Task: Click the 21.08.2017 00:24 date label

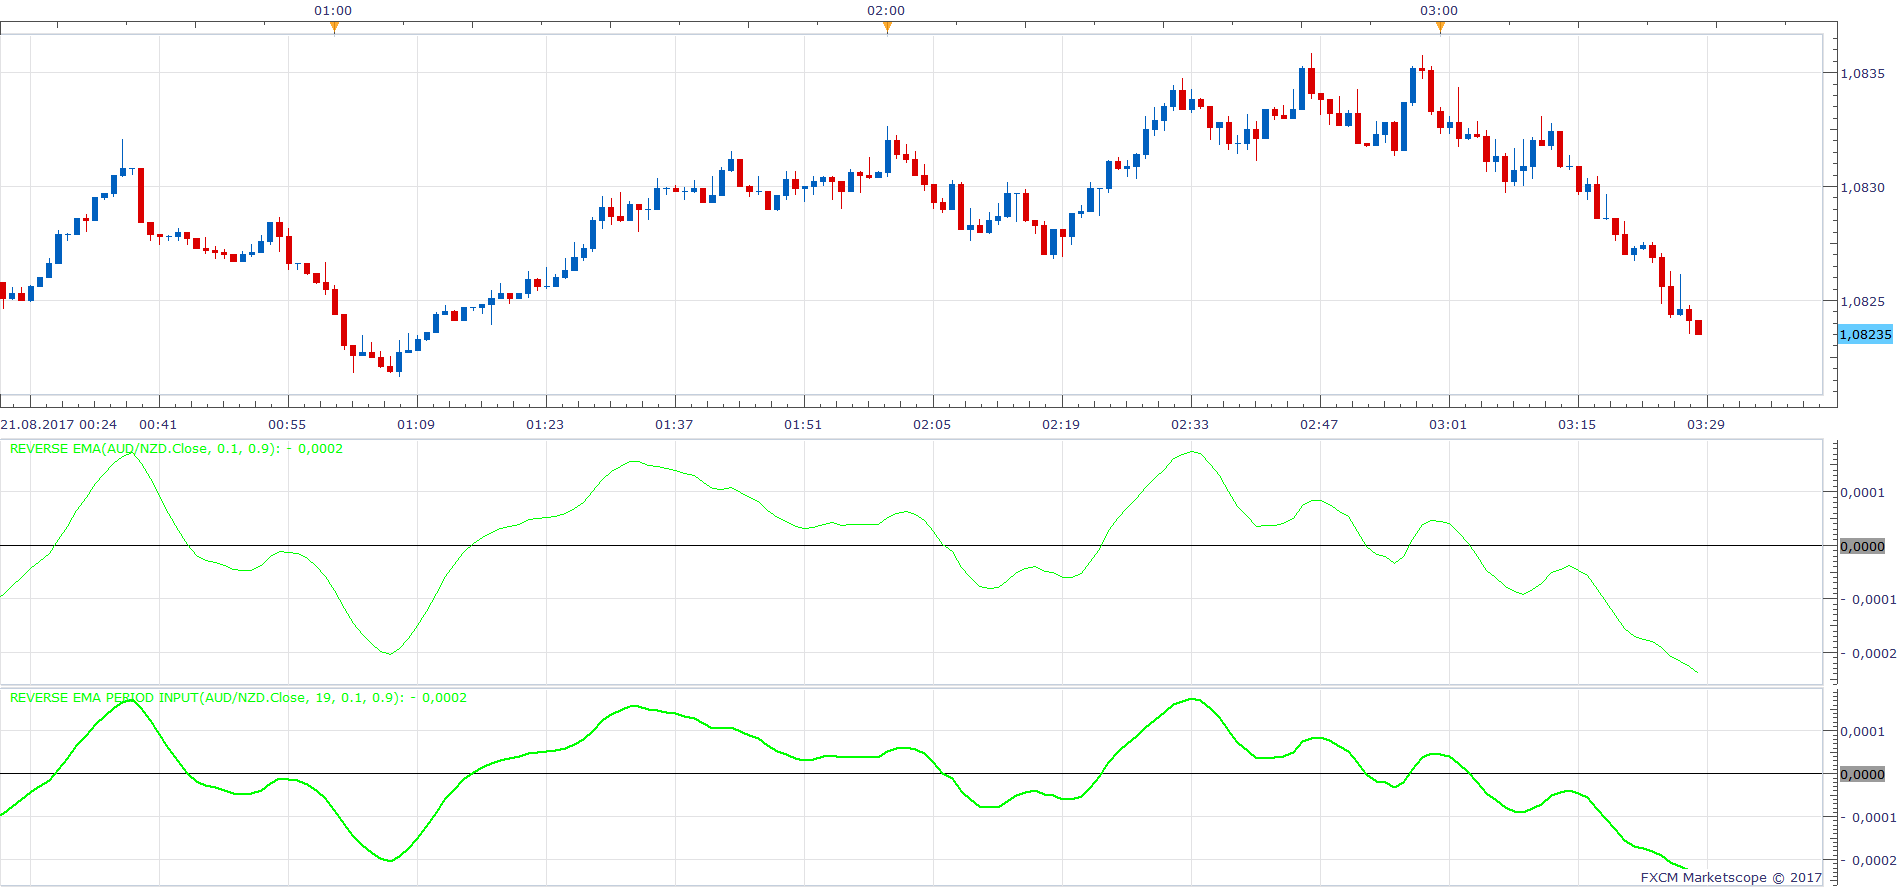Action: (x=59, y=425)
